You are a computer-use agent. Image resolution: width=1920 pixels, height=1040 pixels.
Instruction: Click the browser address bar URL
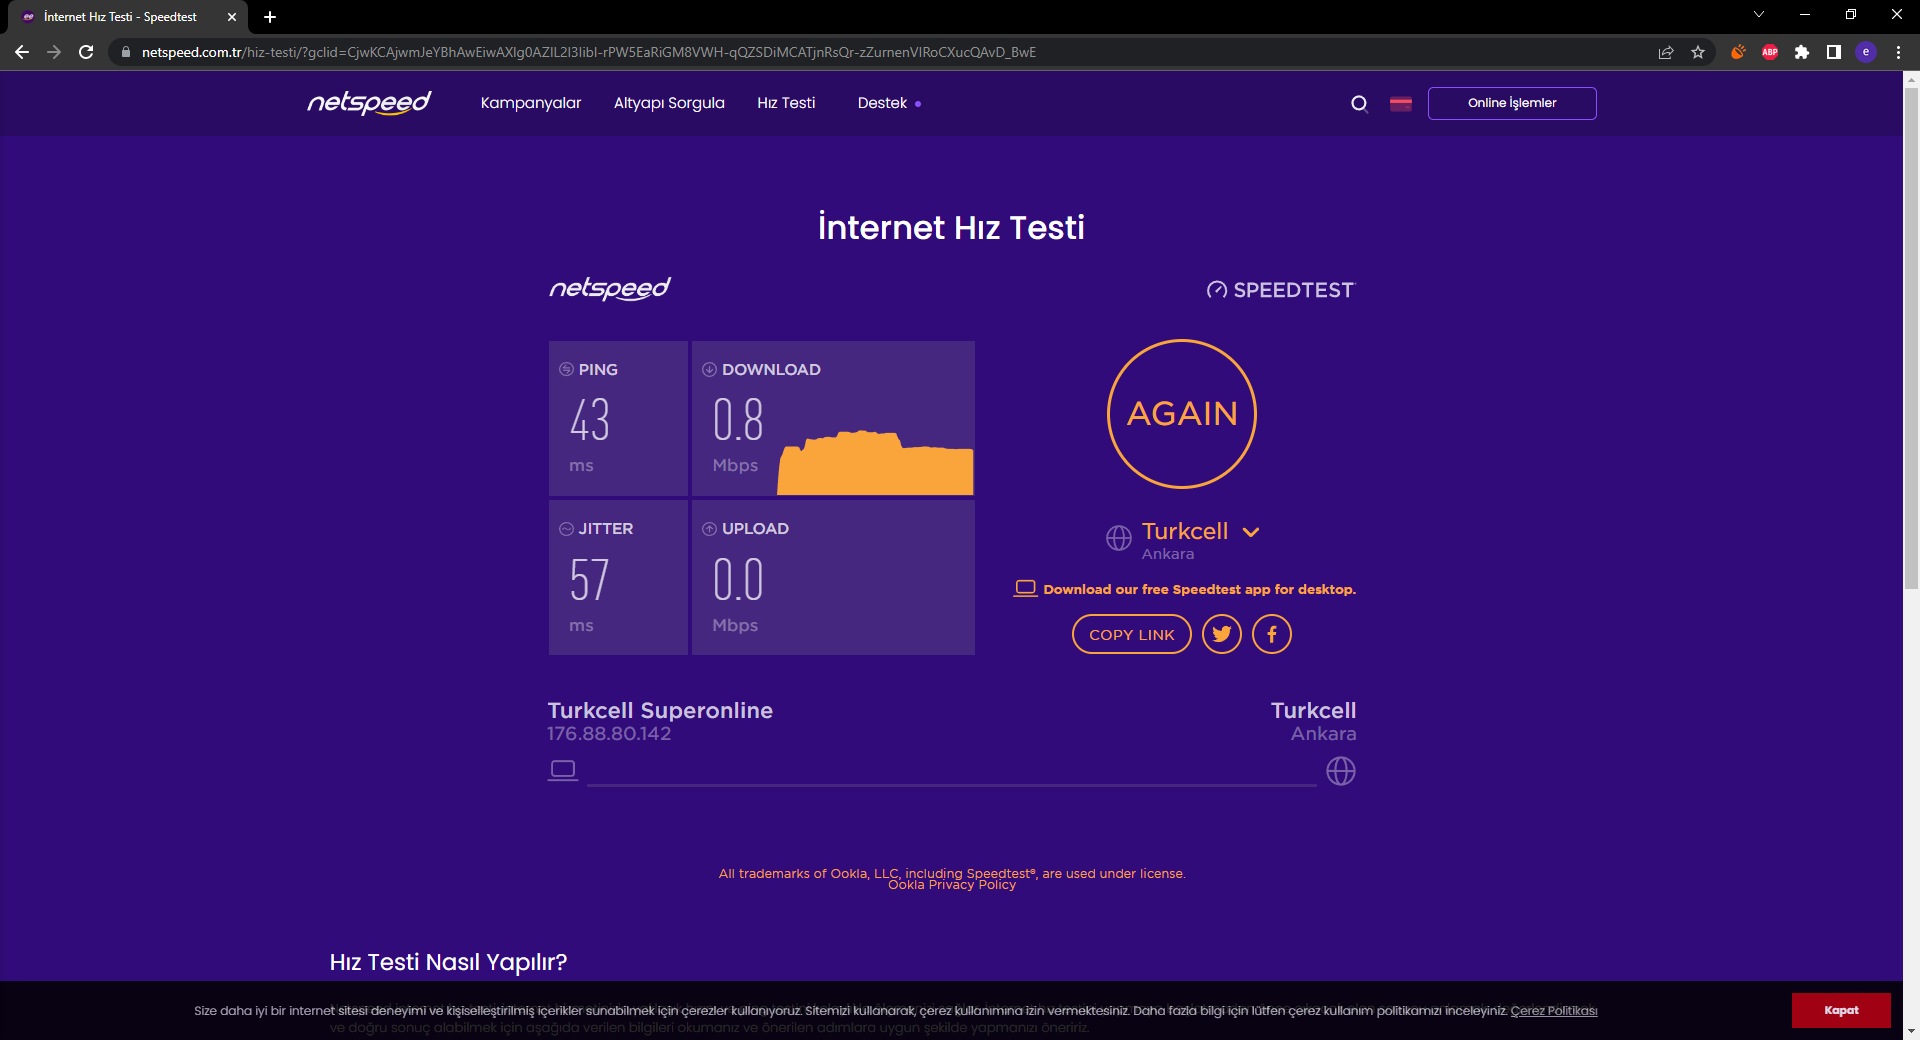coord(588,52)
